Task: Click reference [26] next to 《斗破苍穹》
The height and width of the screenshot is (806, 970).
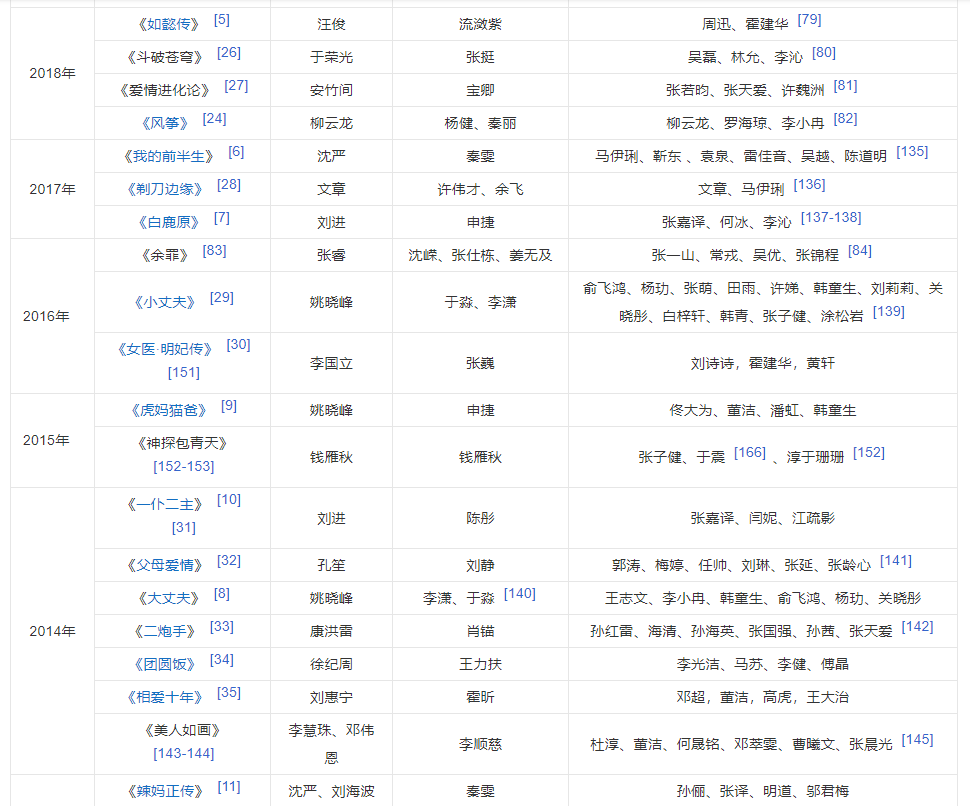Action: pyautogui.click(x=228, y=52)
